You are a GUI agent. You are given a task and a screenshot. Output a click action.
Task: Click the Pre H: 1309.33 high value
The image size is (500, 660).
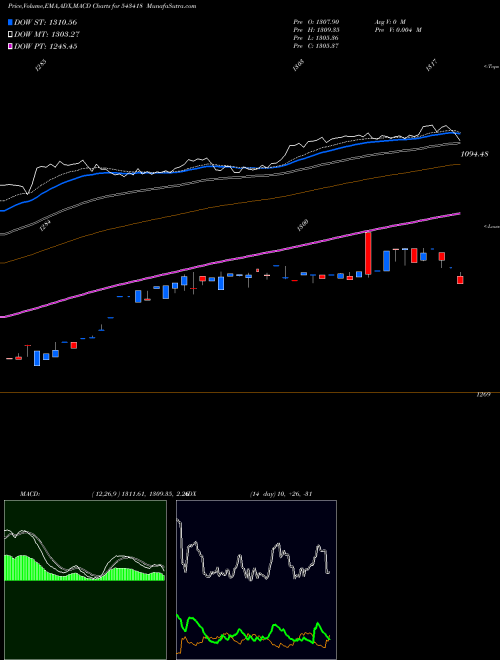coord(316,30)
